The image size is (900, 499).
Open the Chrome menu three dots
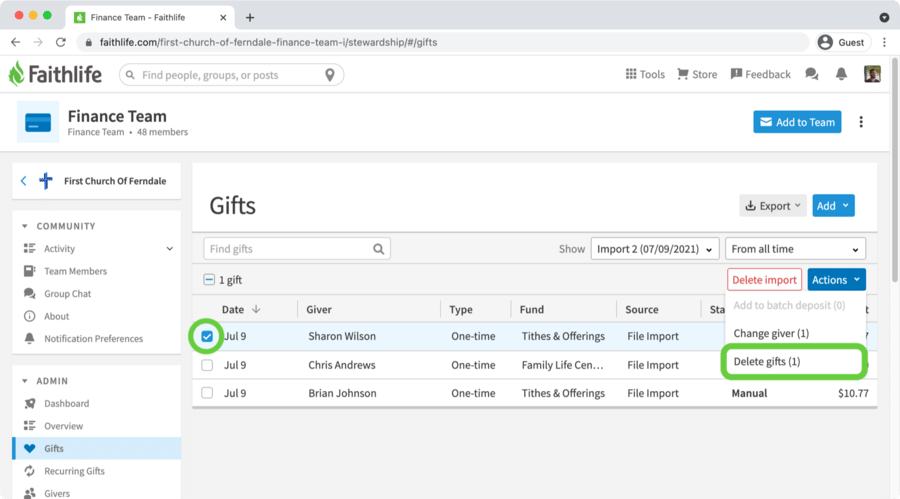pos(885,42)
